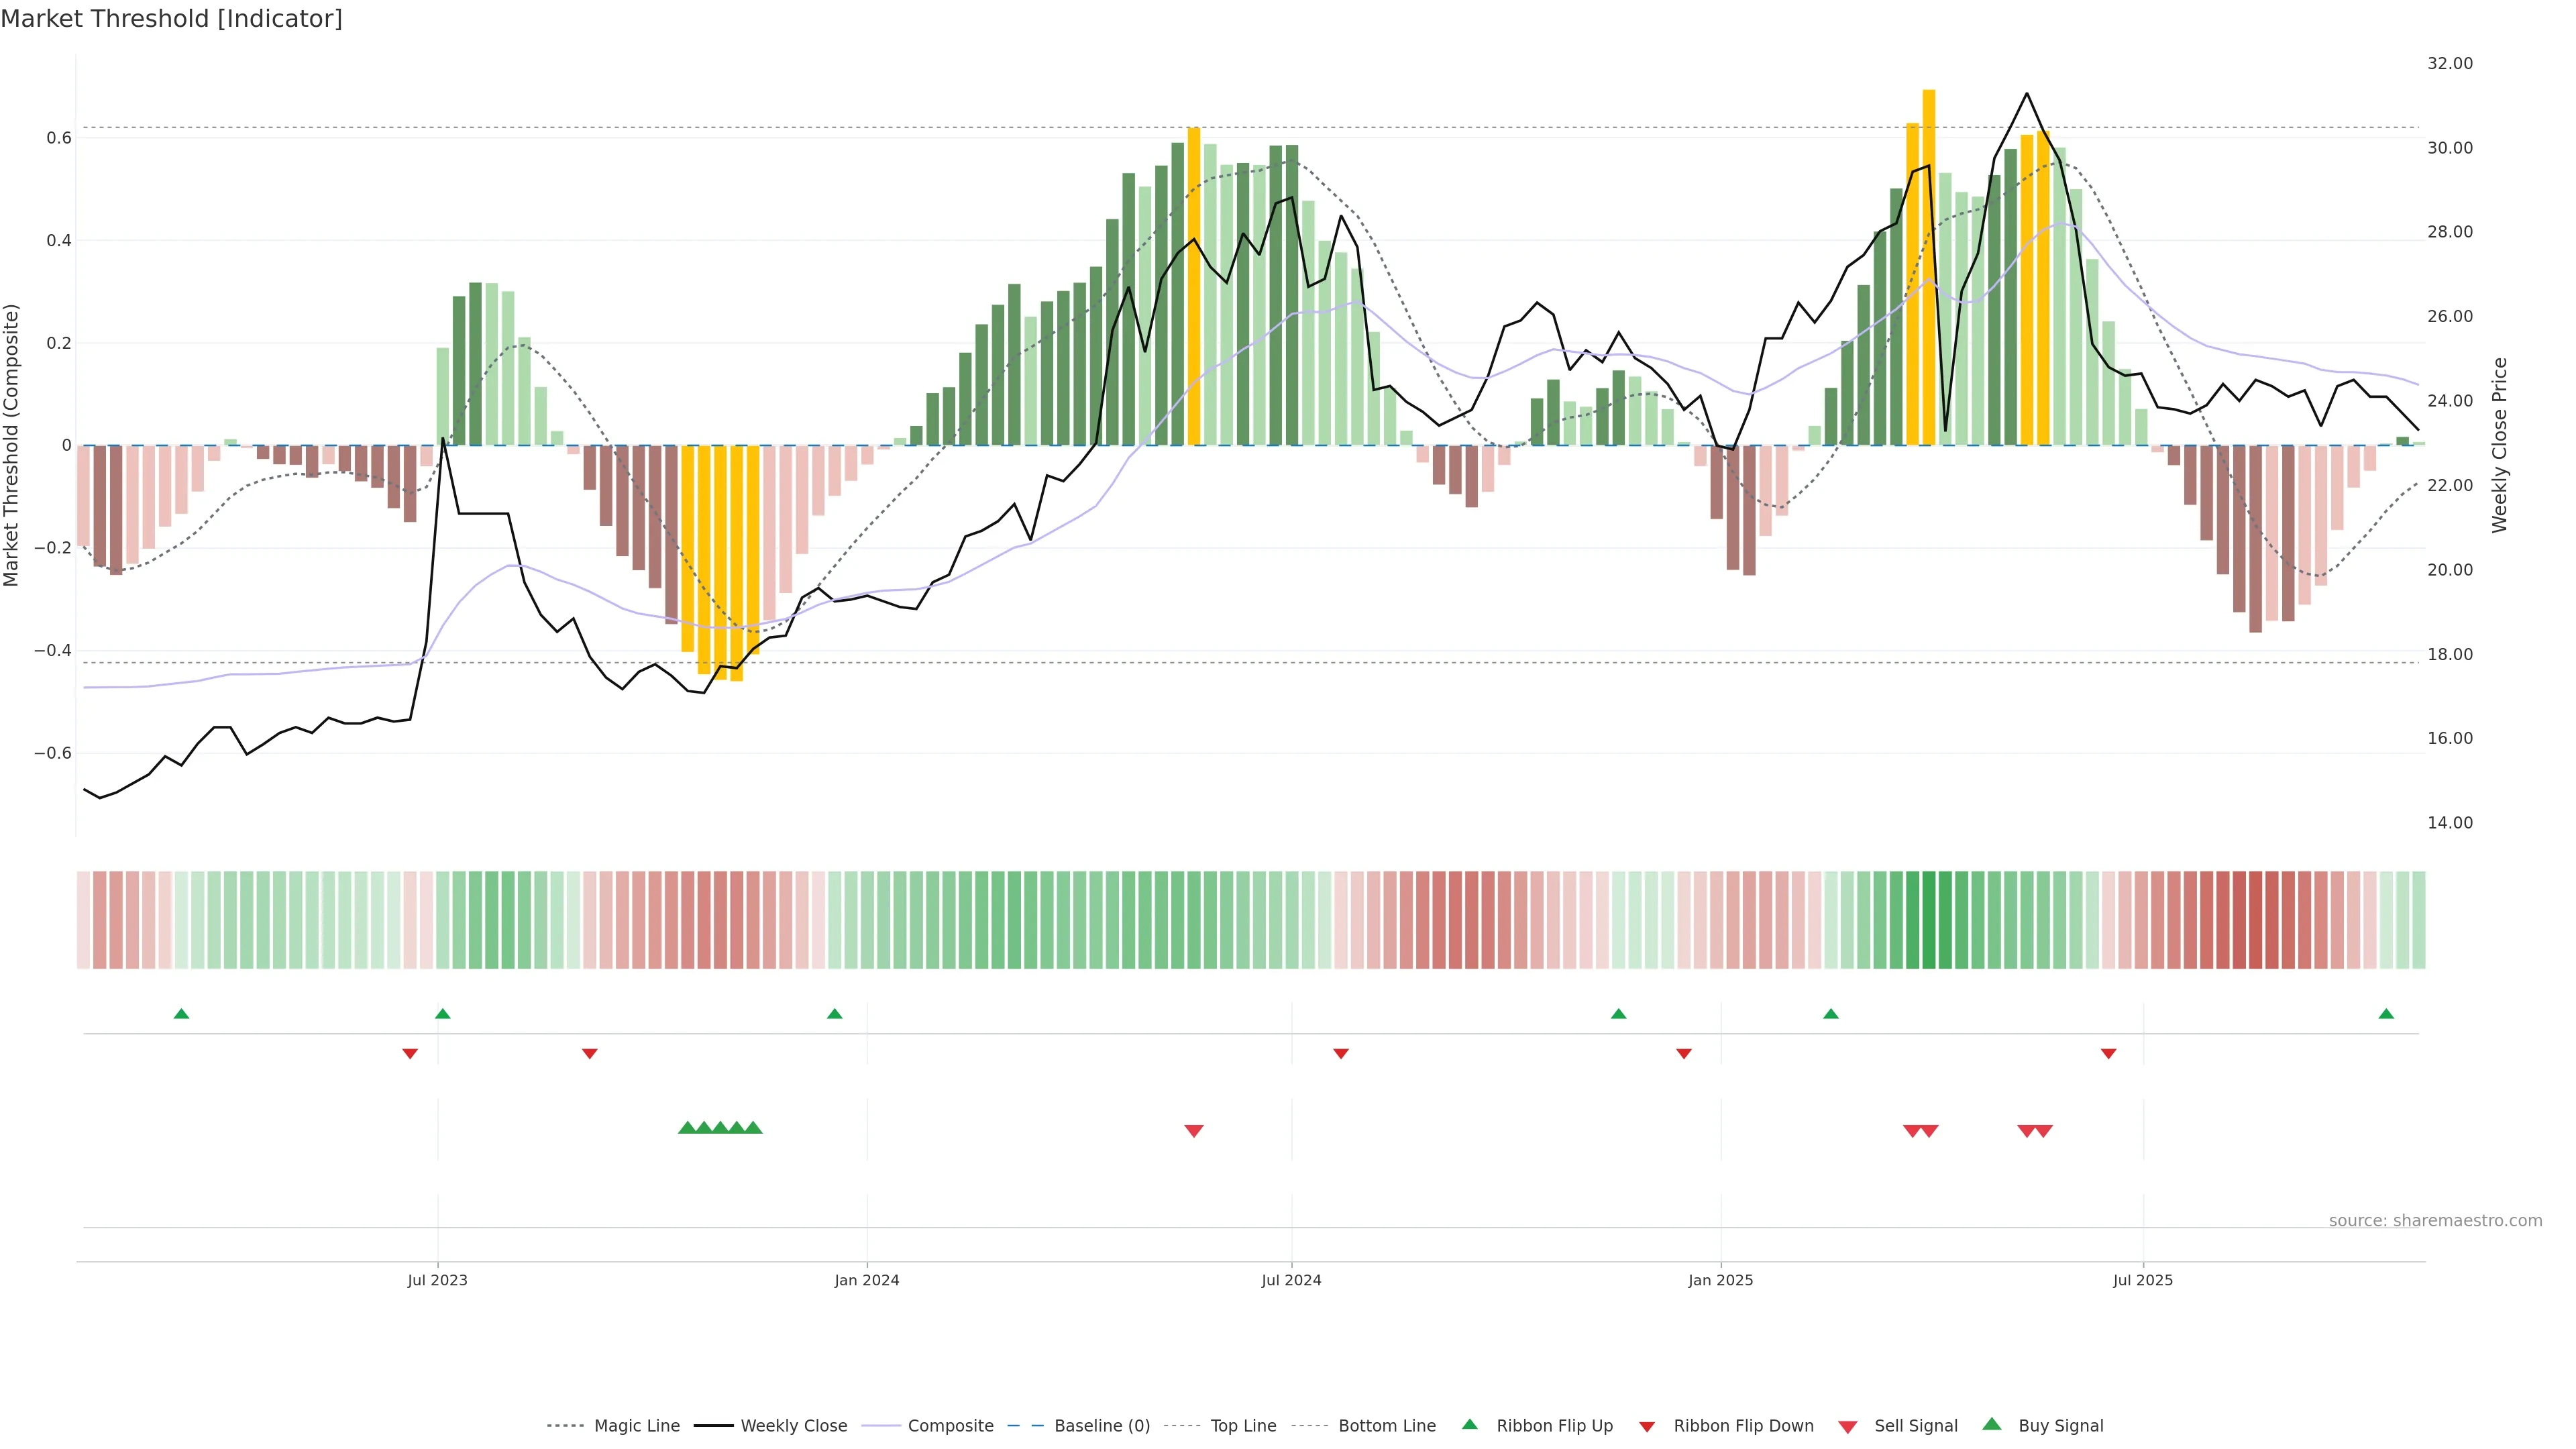2576x1449 pixels.
Task: Click the Buy Signal legend triangle icon
Action: coord(1991,1424)
